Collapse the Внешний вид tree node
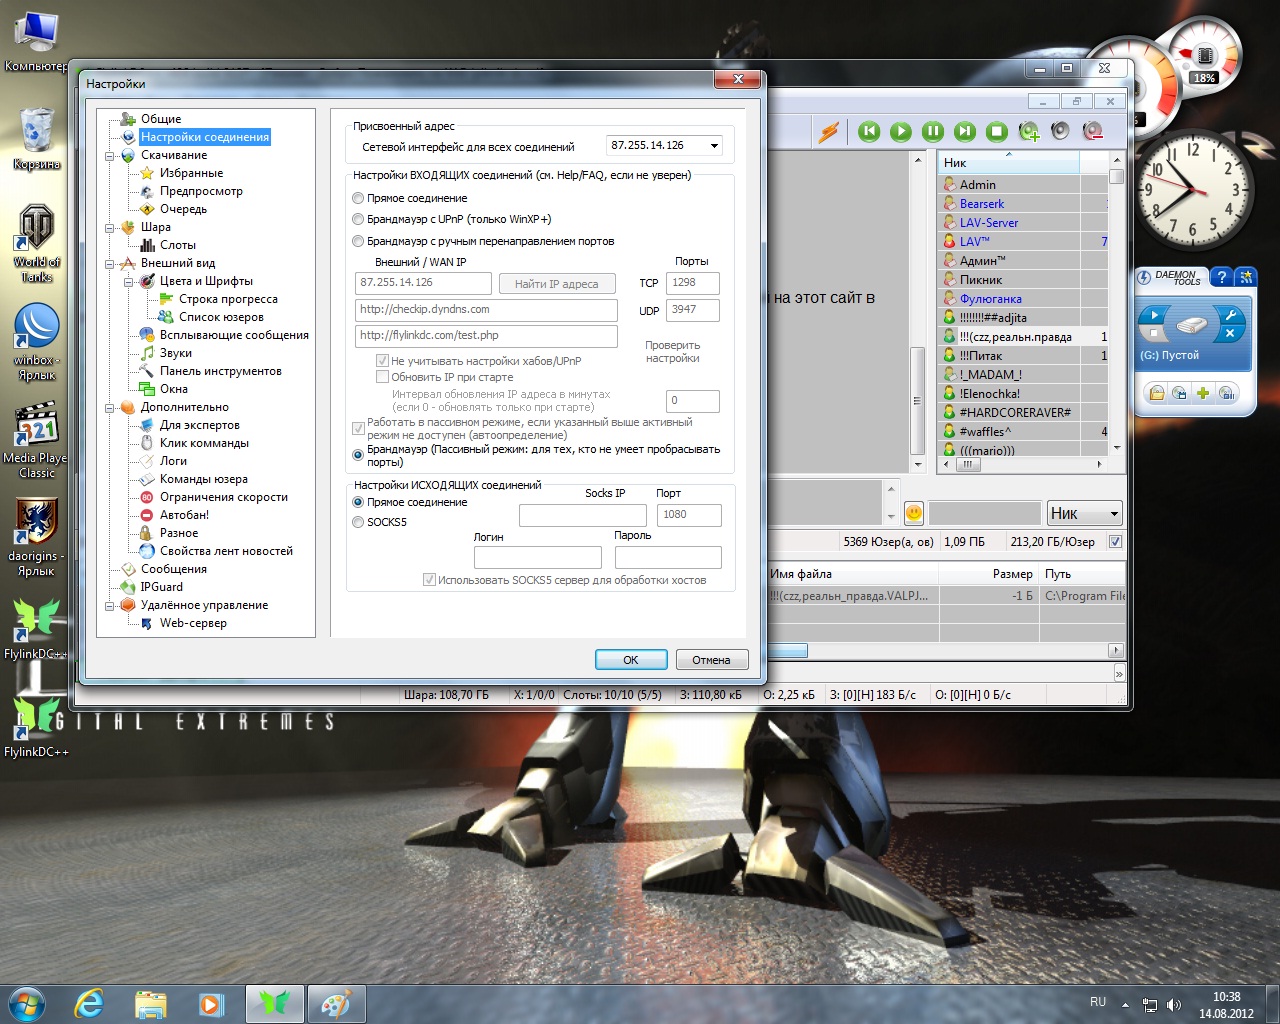The width and height of the screenshot is (1280, 1024). click(x=110, y=264)
